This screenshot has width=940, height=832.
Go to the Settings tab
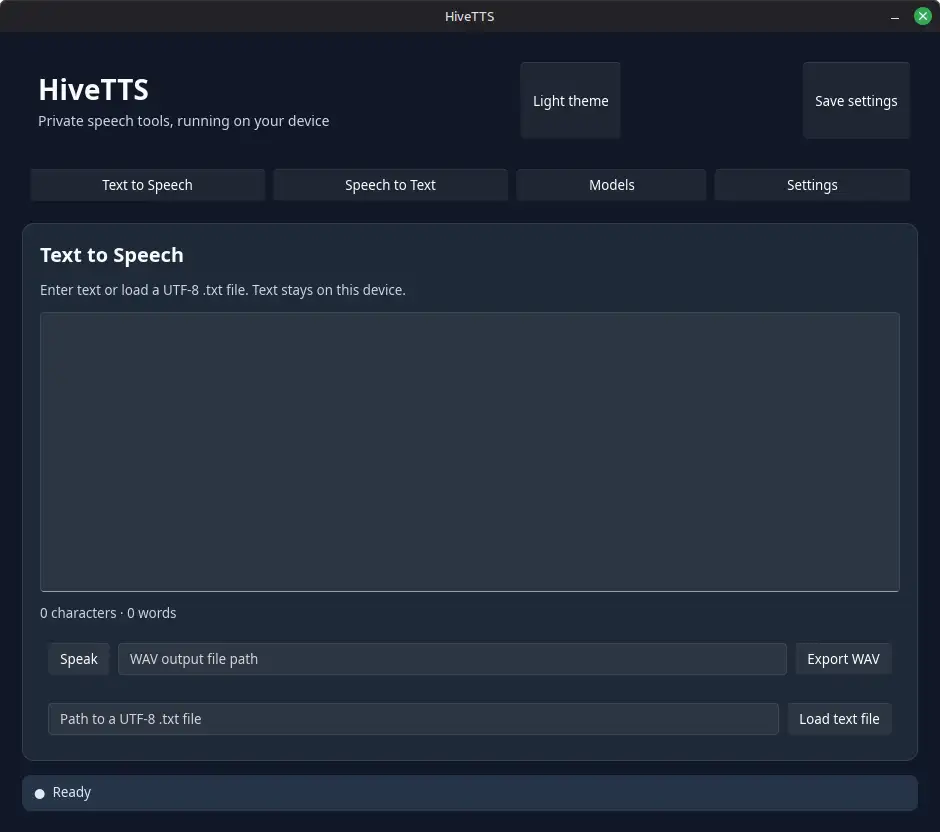pyautogui.click(x=812, y=185)
